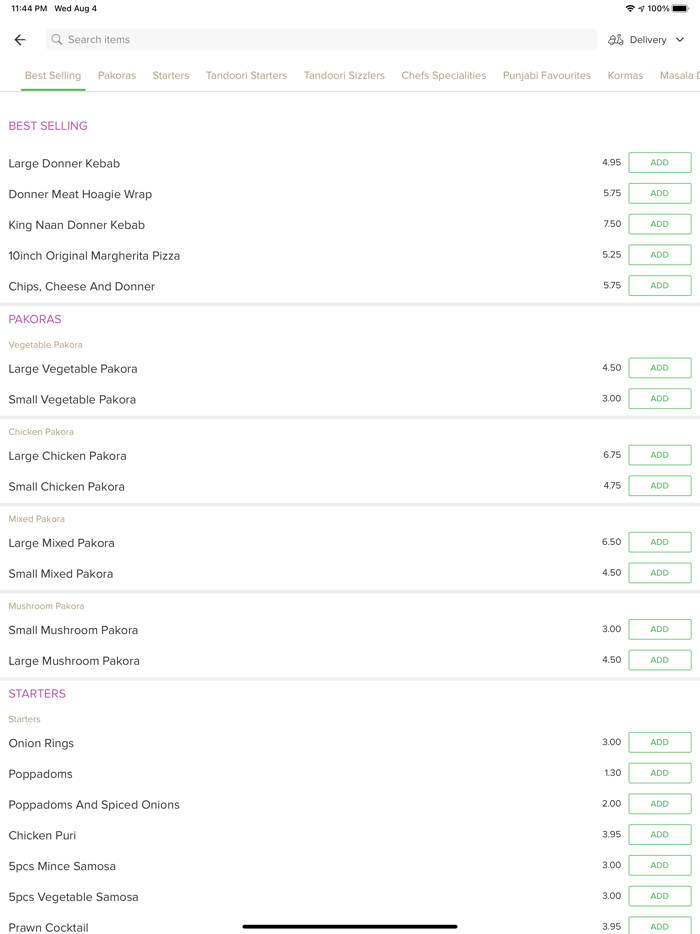700x934 pixels.
Task: Click the delivery rider icon
Action: tap(615, 39)
